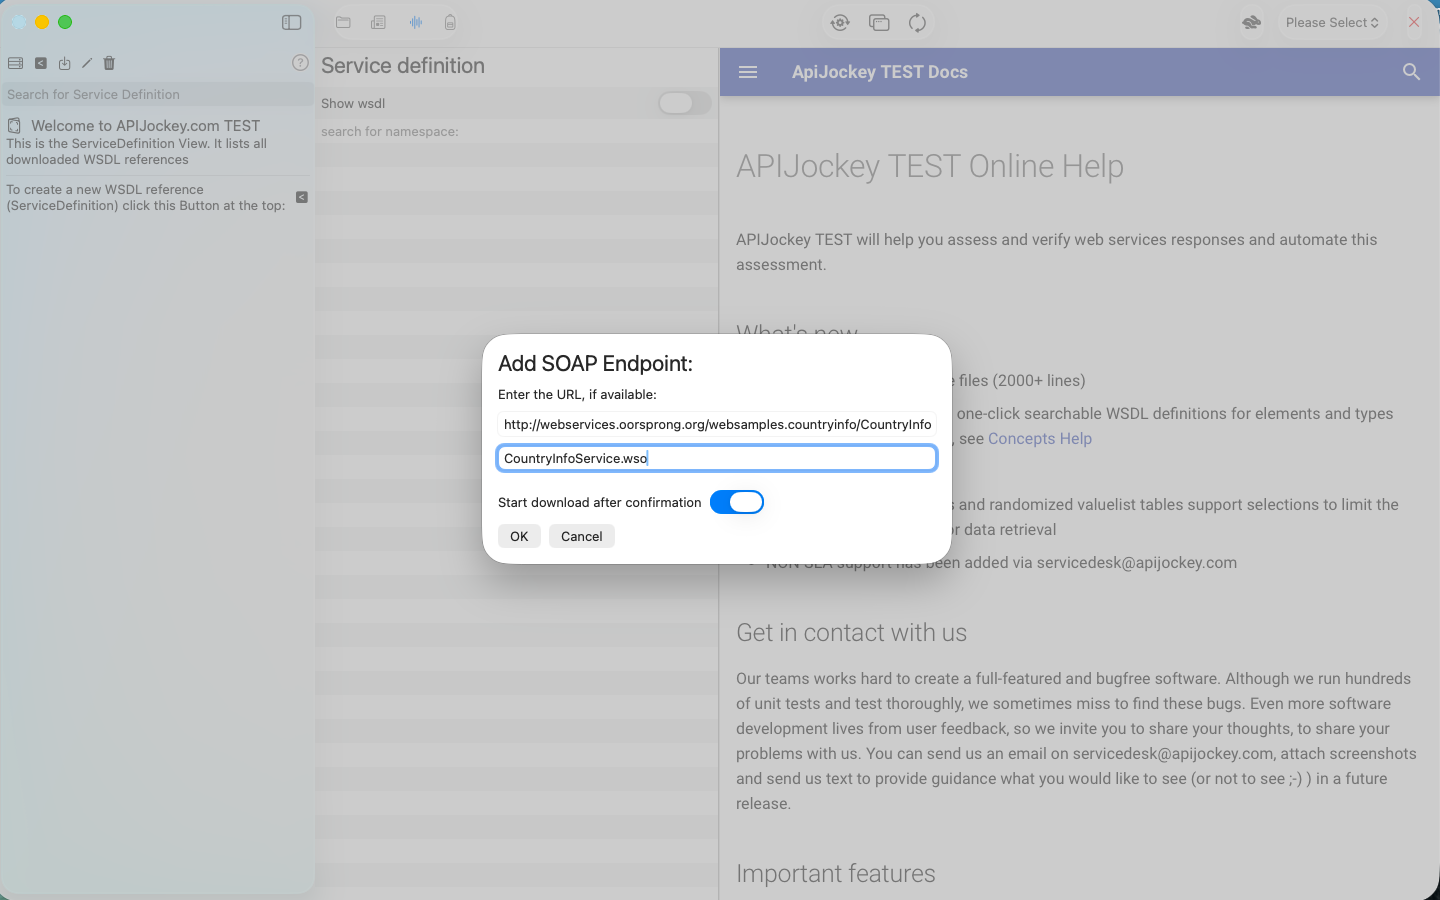Enable the Show wsdl toggle

[683, 103]
